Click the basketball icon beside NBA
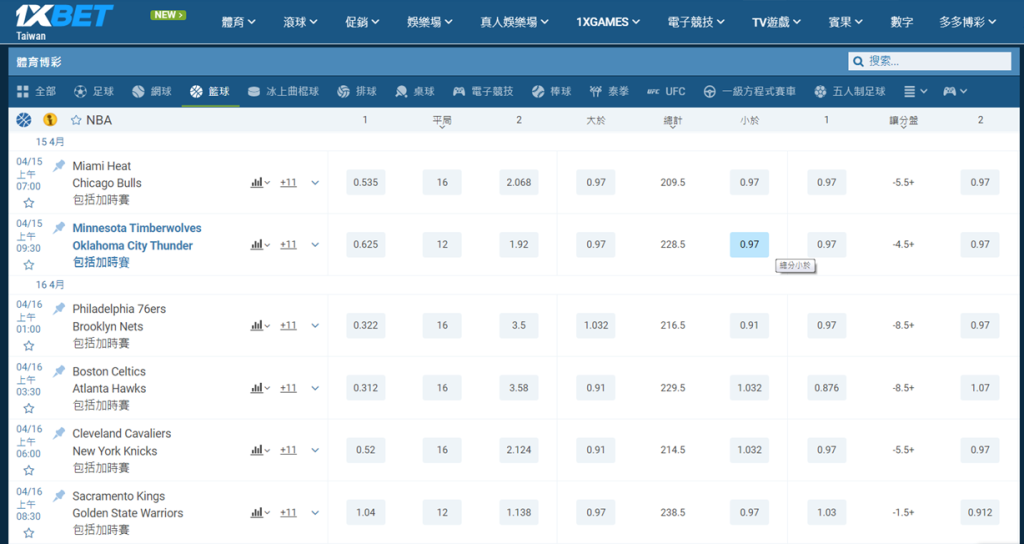Screen dimensions: 1024x544 [x=24, y=120]
